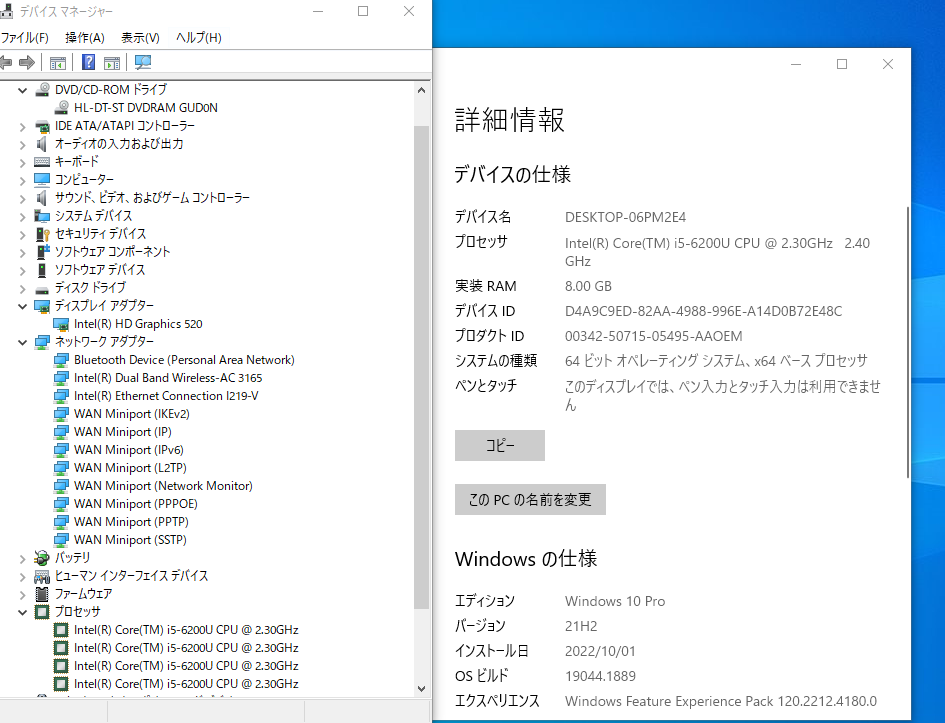Click the プロセッサ category icon
945x723 pixels.
click(42, 612)
